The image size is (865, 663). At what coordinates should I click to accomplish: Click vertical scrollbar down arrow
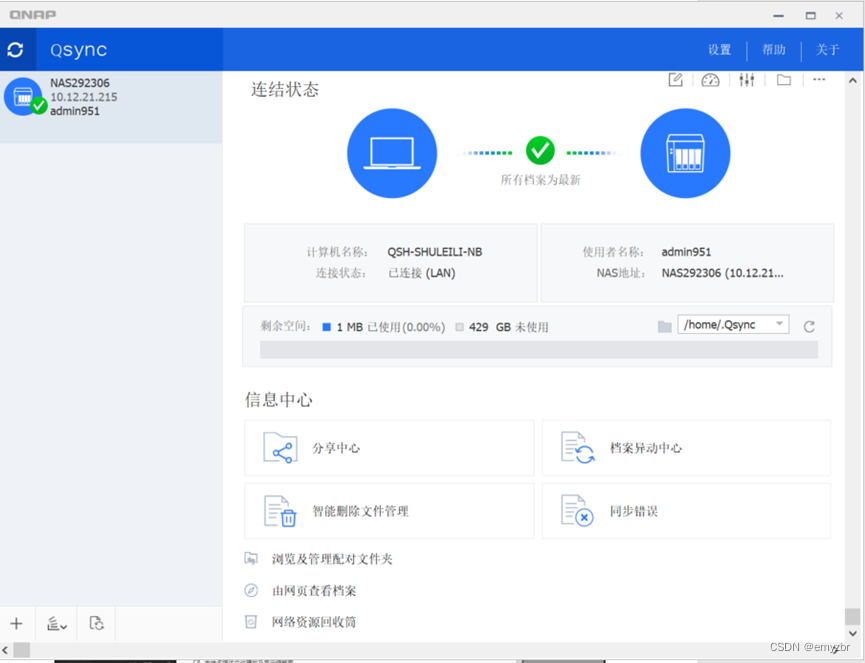[x=853, y=633]
